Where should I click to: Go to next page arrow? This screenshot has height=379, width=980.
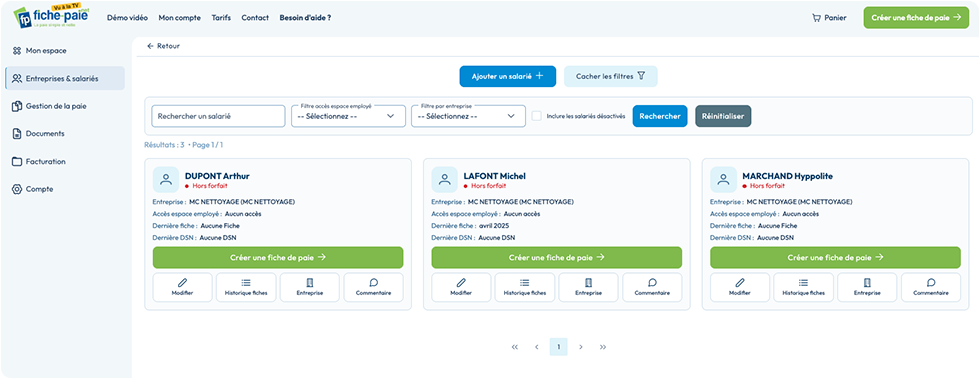(581, 346)
